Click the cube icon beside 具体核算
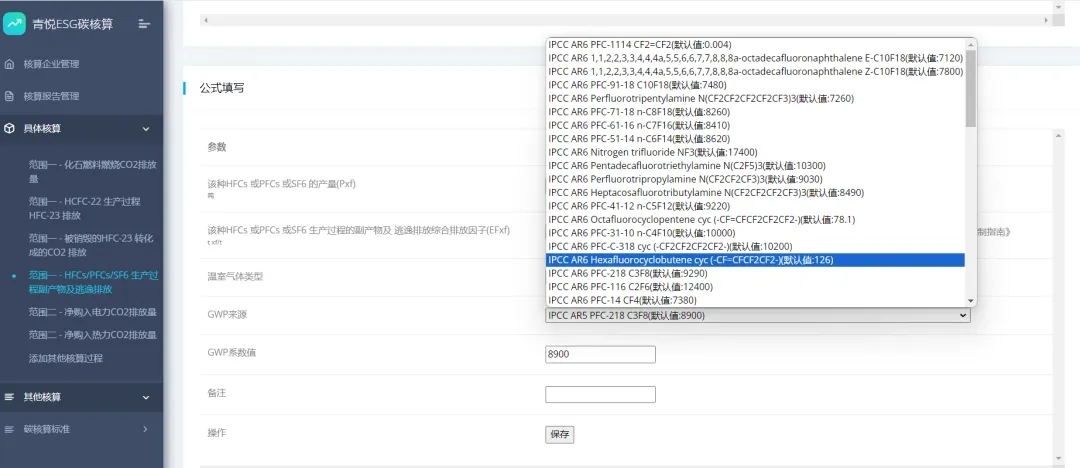Screen dimensions: 1080x468 point(10,129)
